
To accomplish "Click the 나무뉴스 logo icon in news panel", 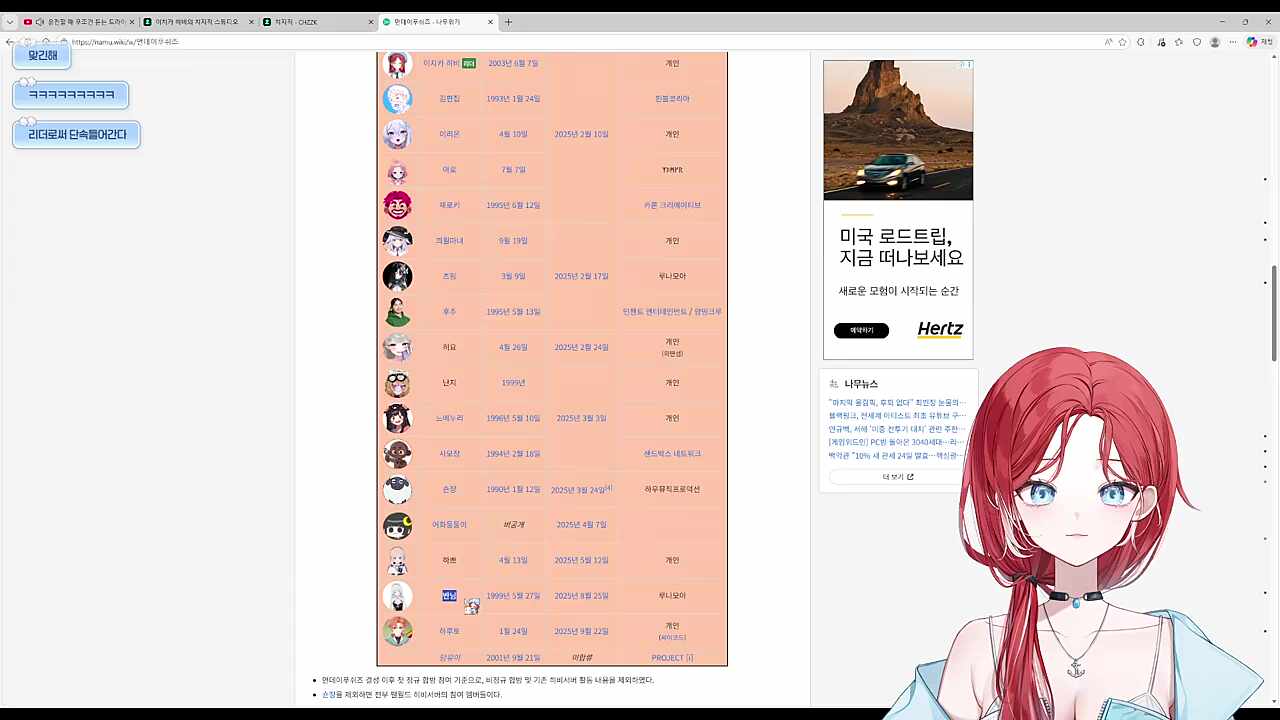I will point(833,383).
